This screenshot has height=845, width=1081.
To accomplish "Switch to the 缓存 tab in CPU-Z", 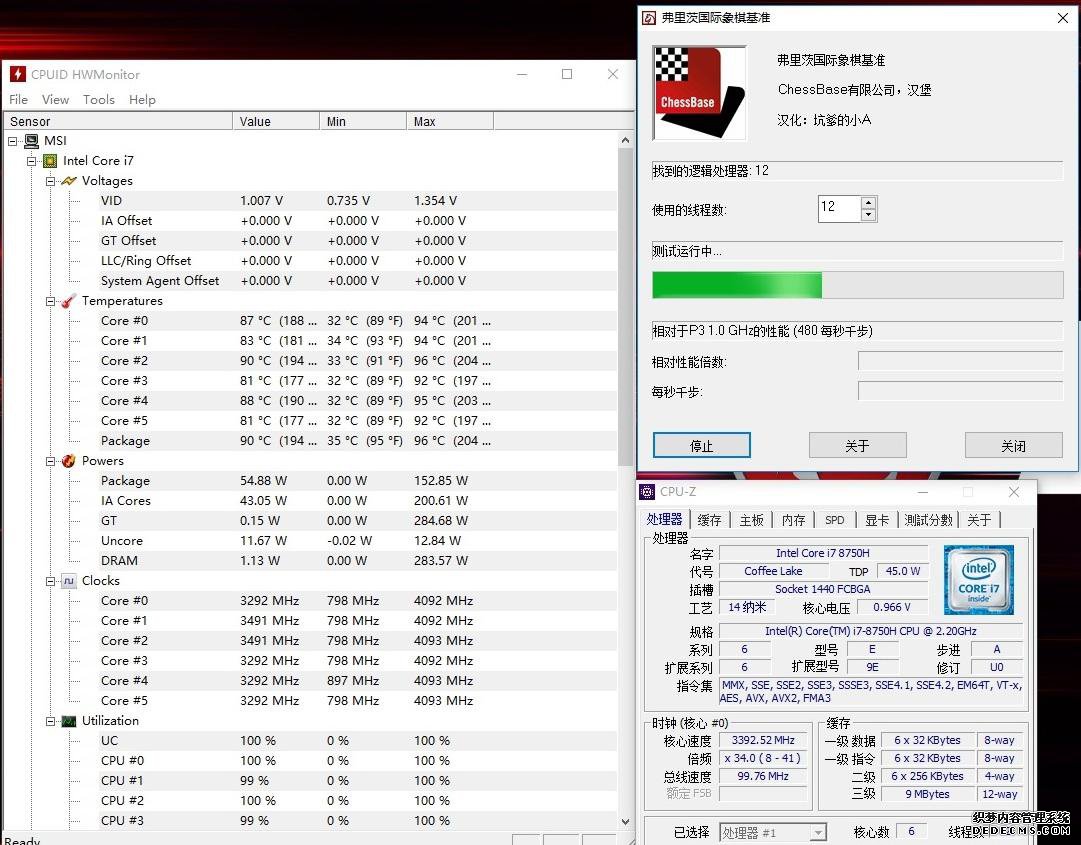I will [709, 520].
